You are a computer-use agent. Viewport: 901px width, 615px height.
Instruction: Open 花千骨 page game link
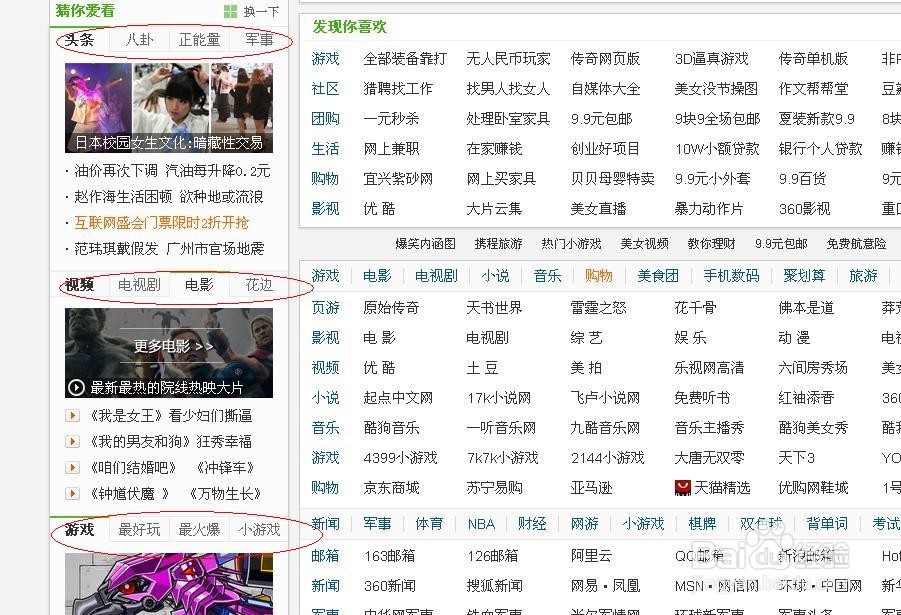pyautogui.click(x=695, y=308)
